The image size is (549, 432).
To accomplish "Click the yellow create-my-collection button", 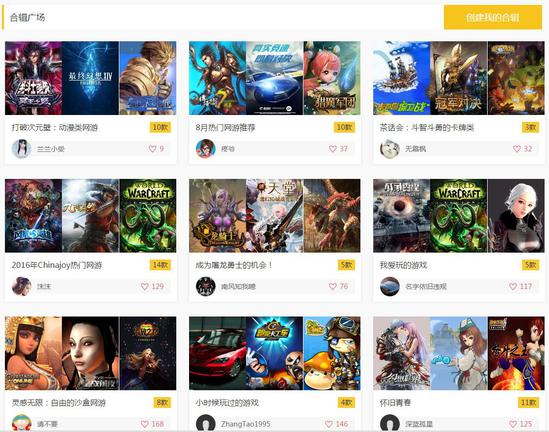I will coord(493,17).
